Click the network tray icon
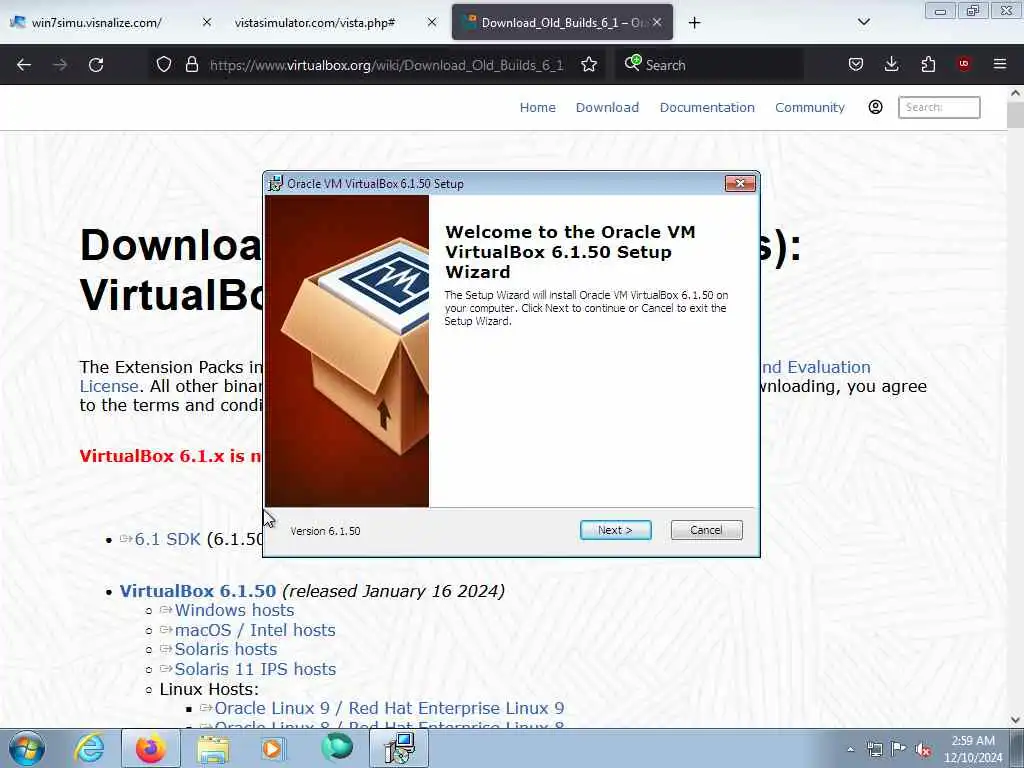The image size is (1024, 768). (874, 749)
